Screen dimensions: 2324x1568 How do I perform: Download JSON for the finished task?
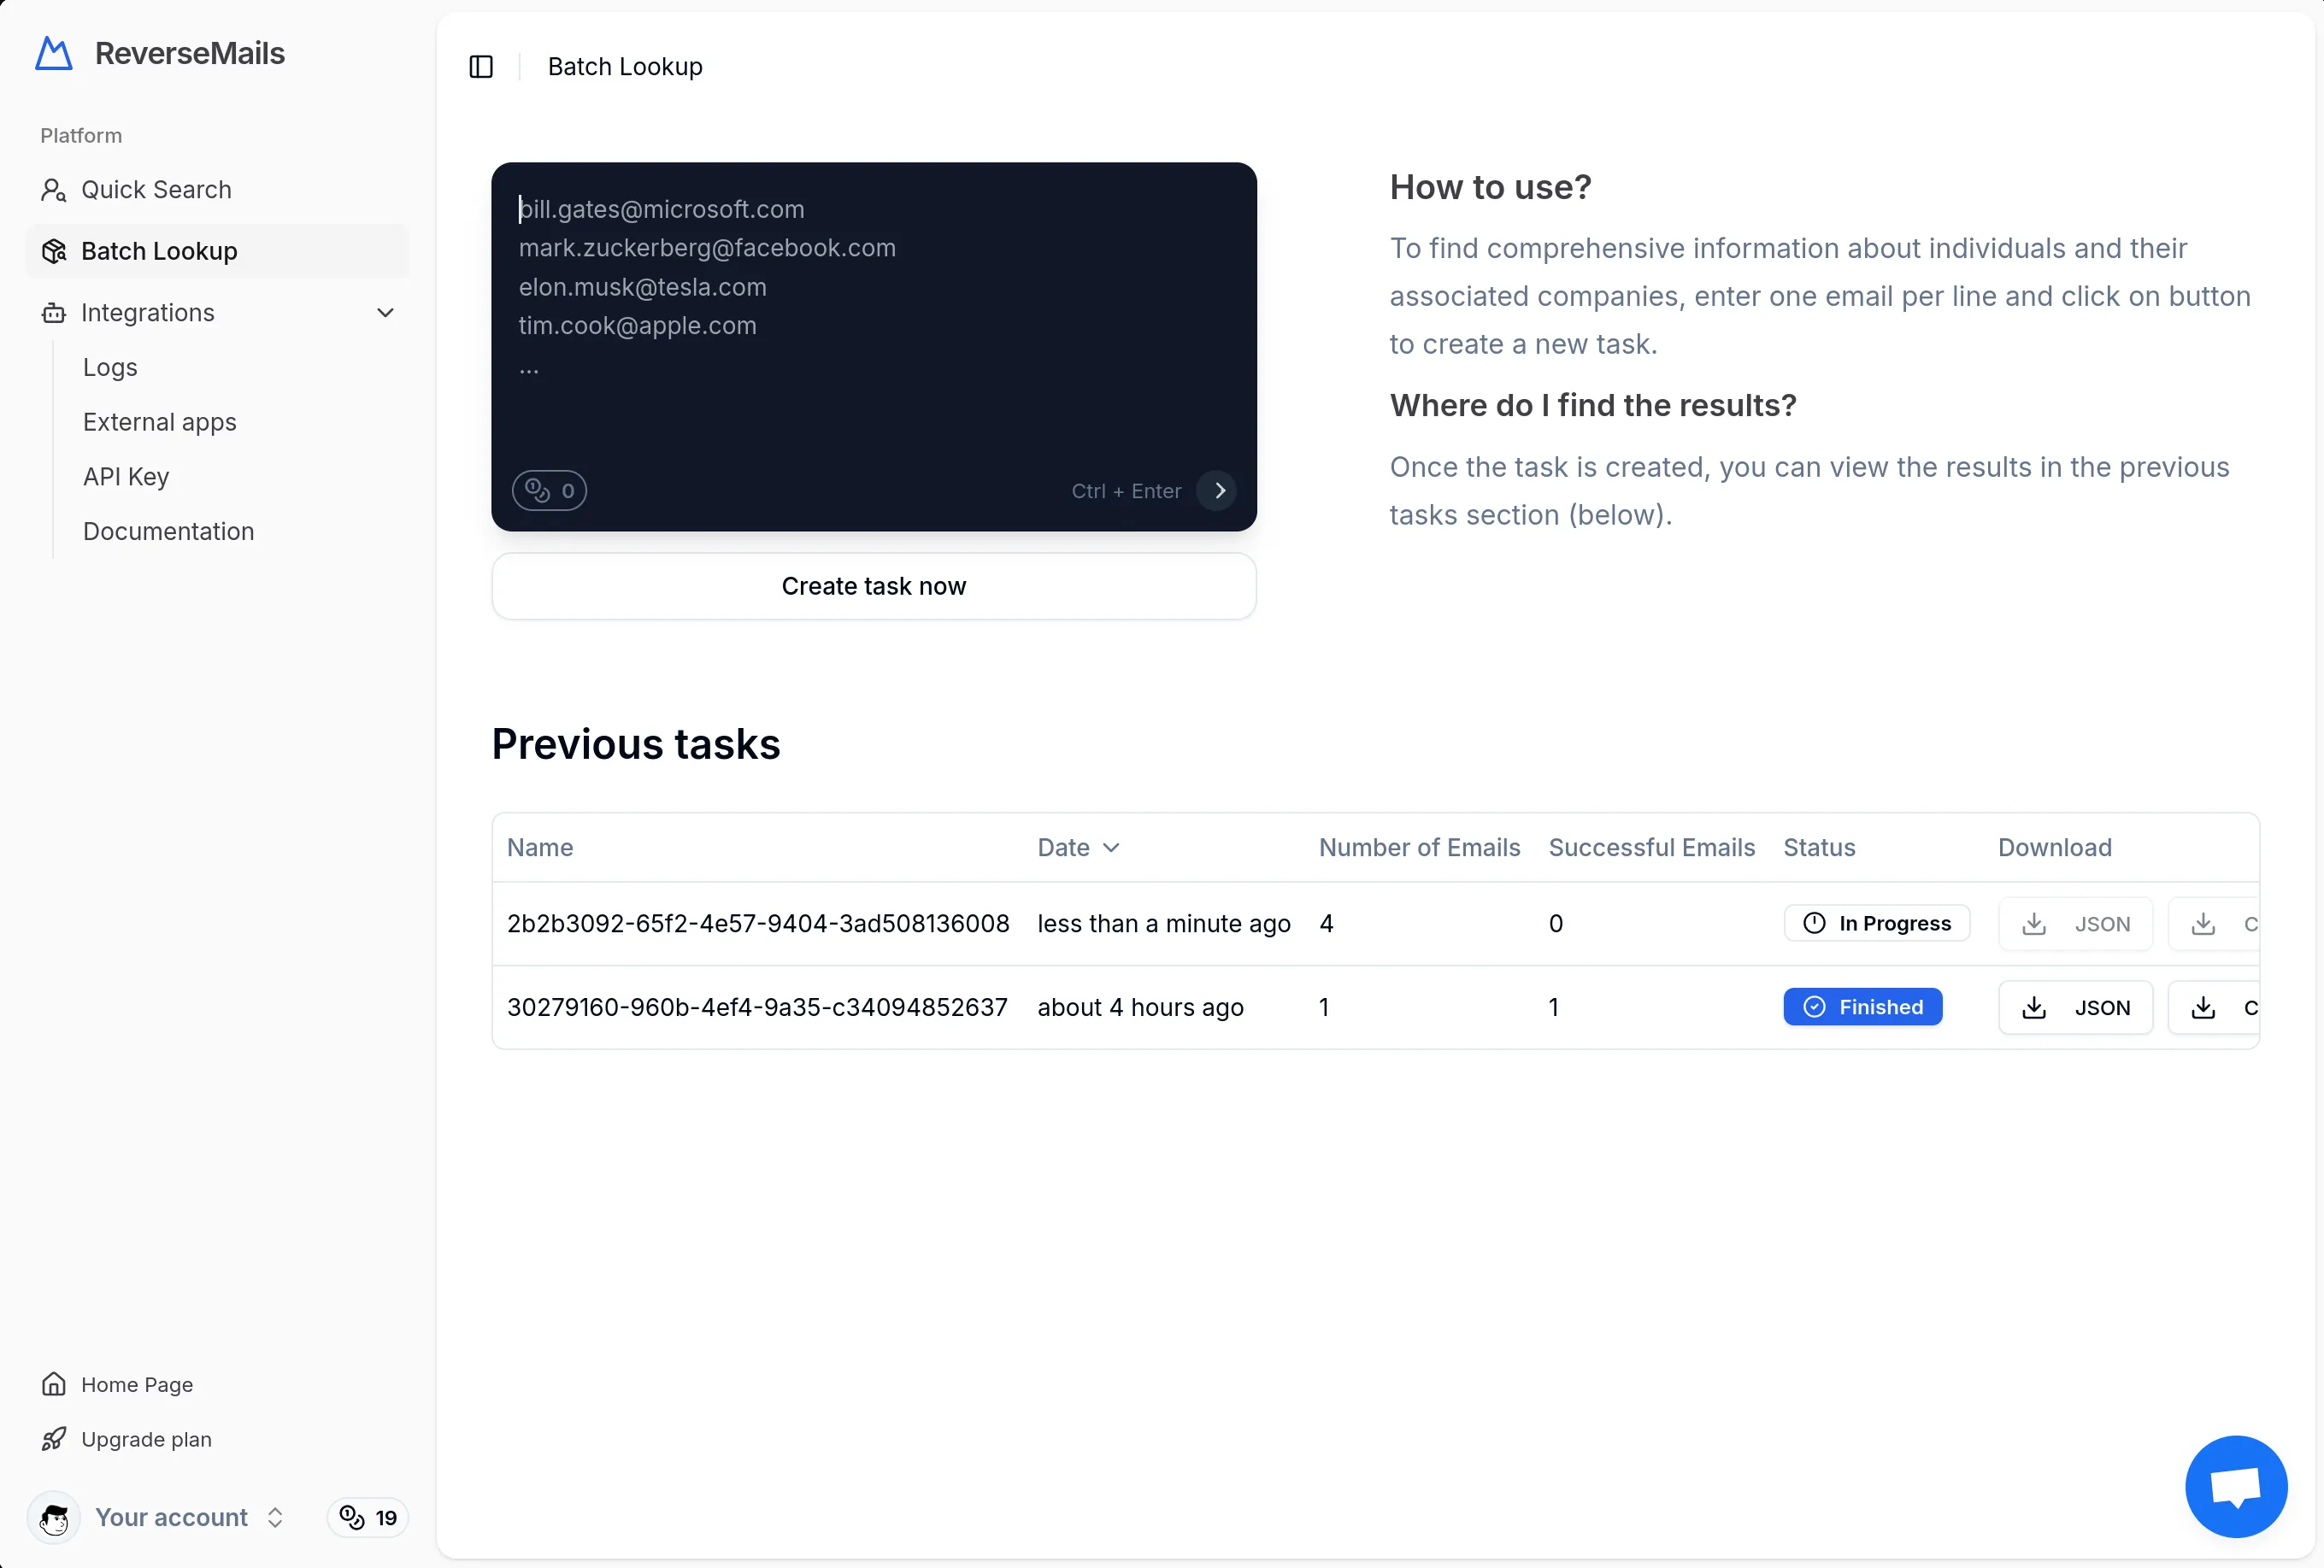(2074, 1007)
